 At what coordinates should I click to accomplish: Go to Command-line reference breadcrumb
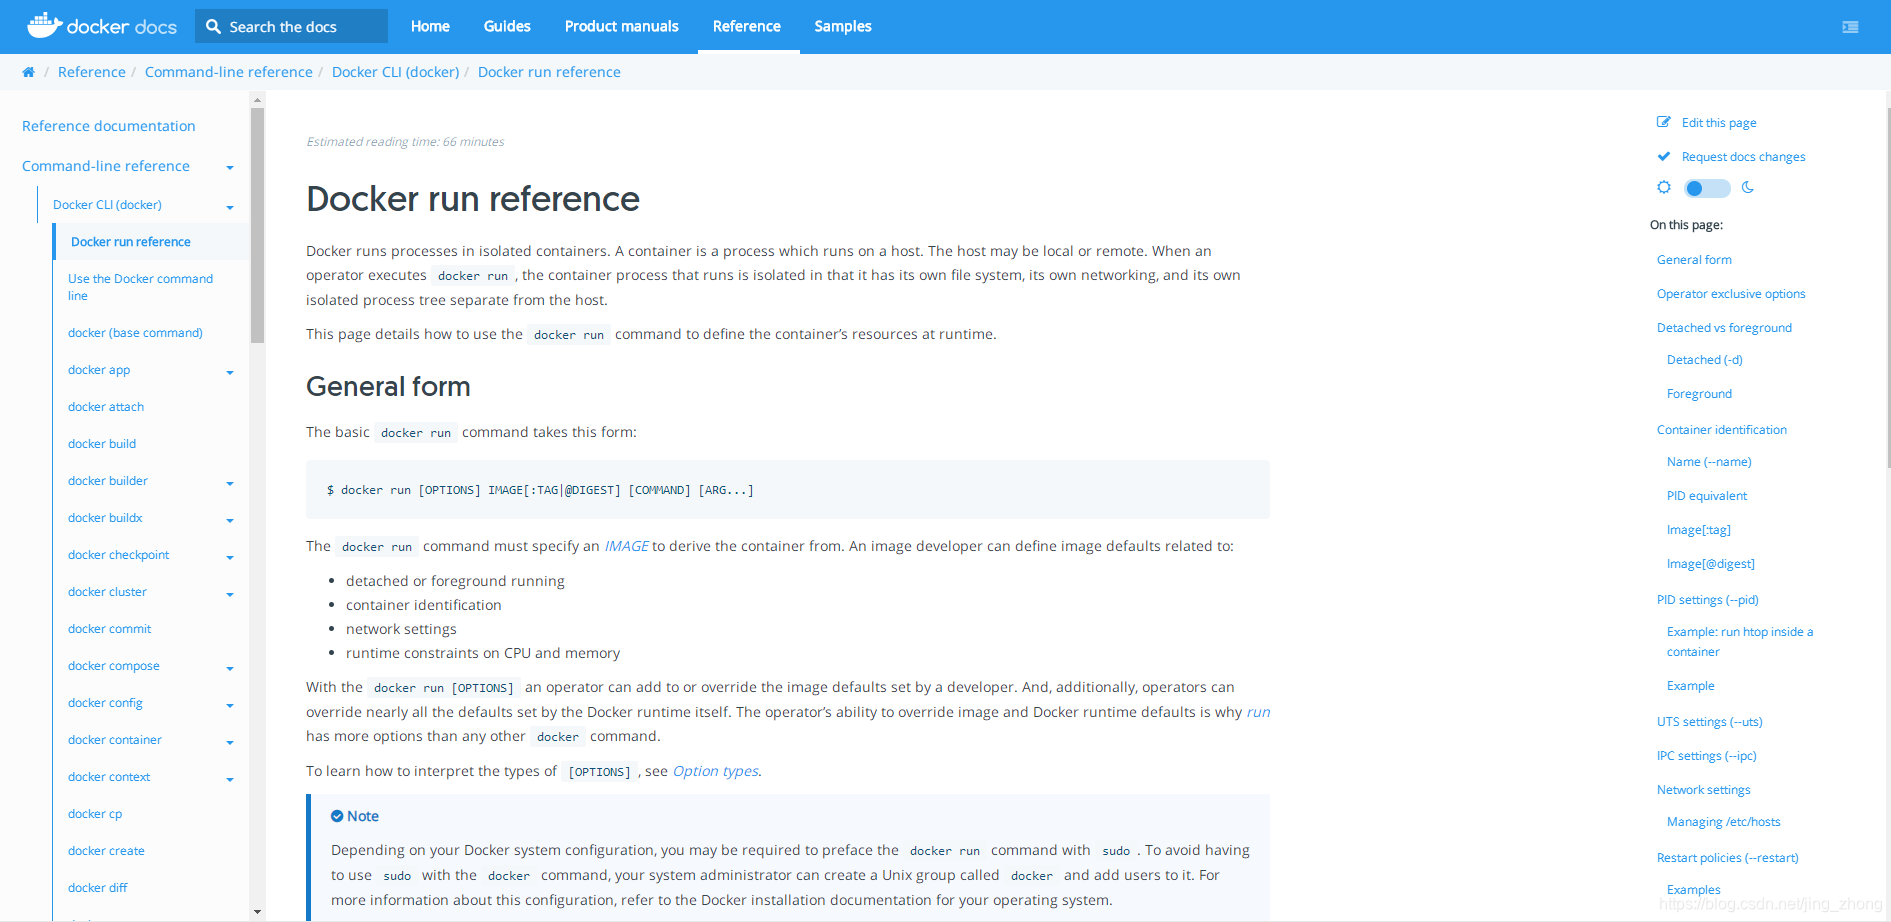pyautogui.click(x=229, y=72)
